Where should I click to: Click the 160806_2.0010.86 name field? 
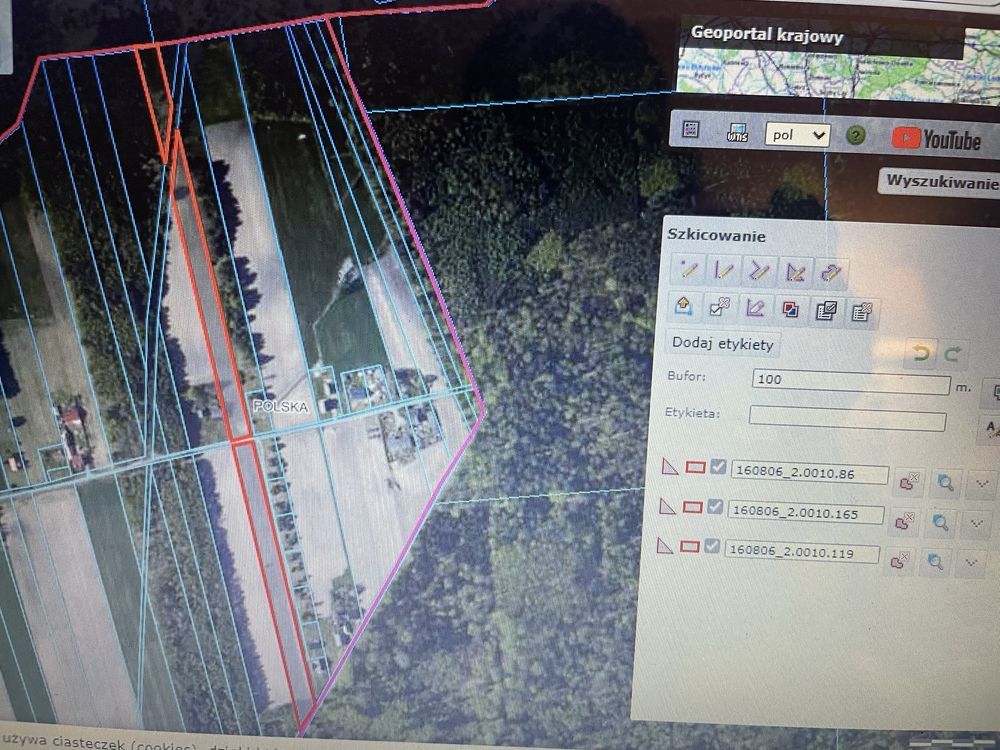pyautogui.click(x=809, y=473)
